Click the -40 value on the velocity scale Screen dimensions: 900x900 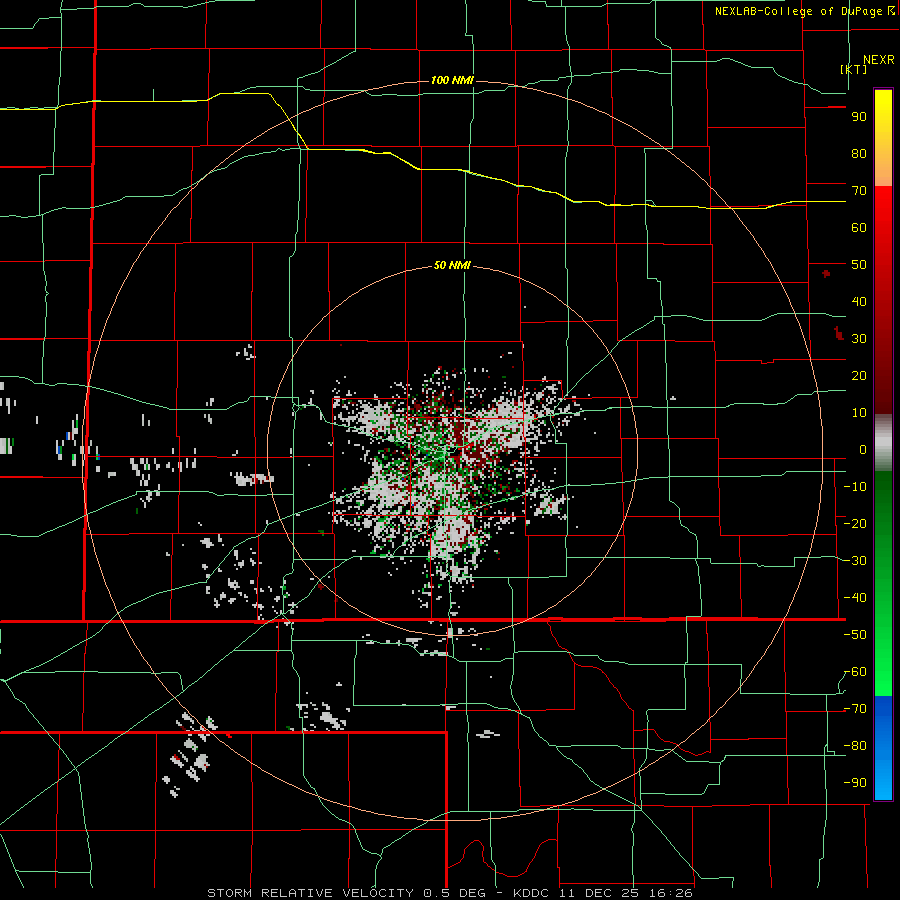(855, 598)
